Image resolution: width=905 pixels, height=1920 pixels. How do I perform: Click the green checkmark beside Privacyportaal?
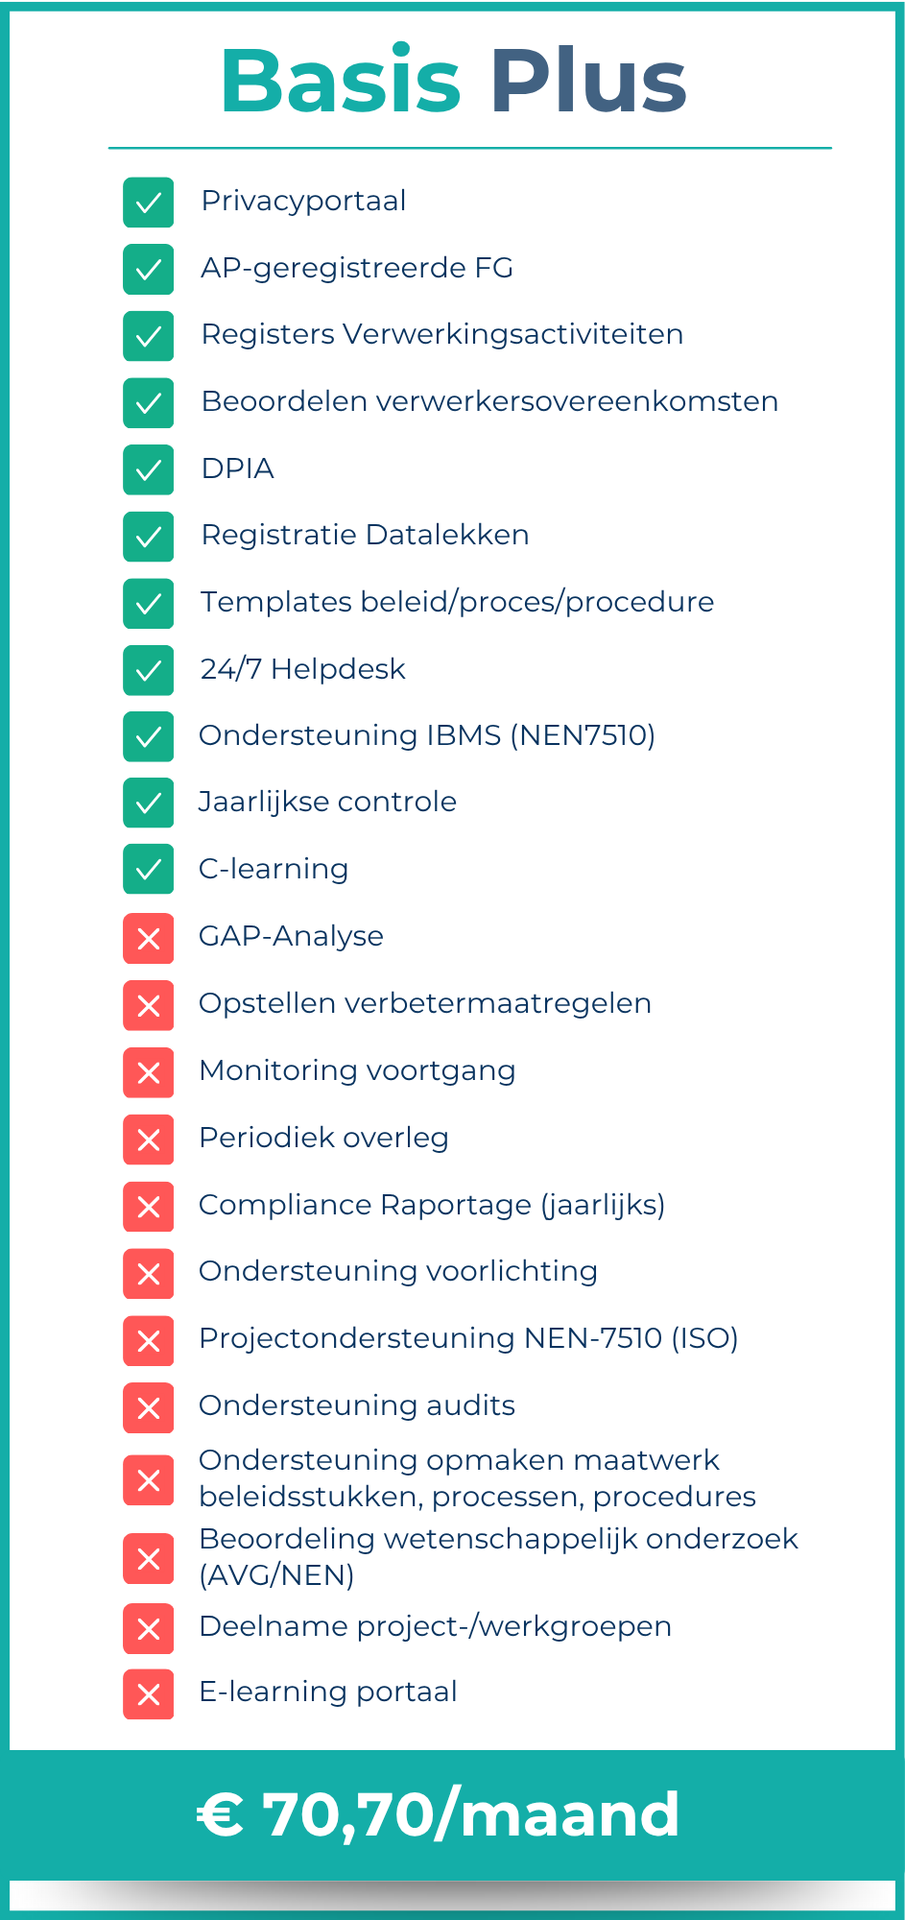(x=148, y=202)
